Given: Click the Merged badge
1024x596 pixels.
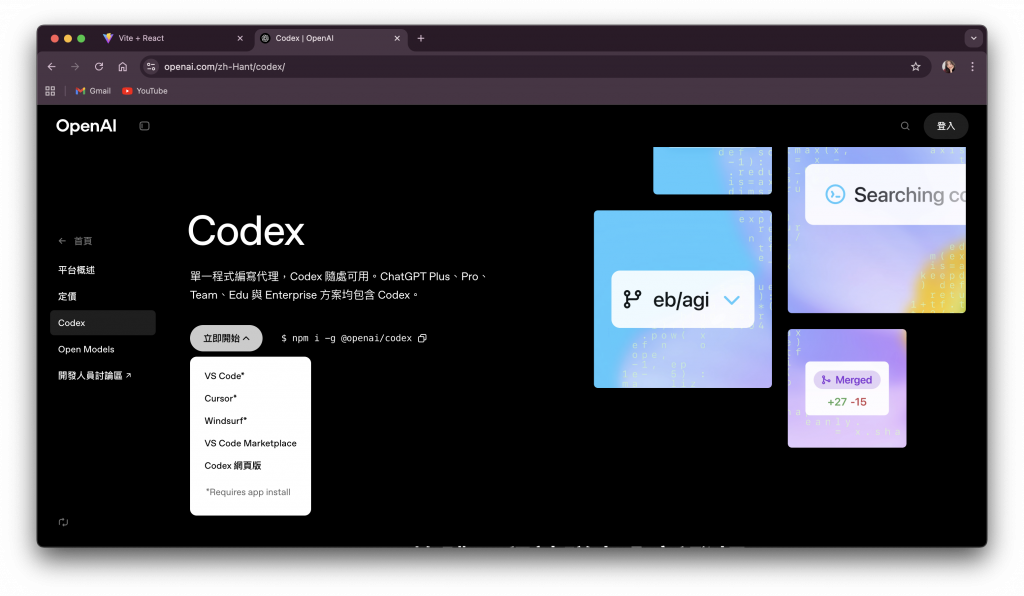Looking at the screenshot, I should (847, 380).
